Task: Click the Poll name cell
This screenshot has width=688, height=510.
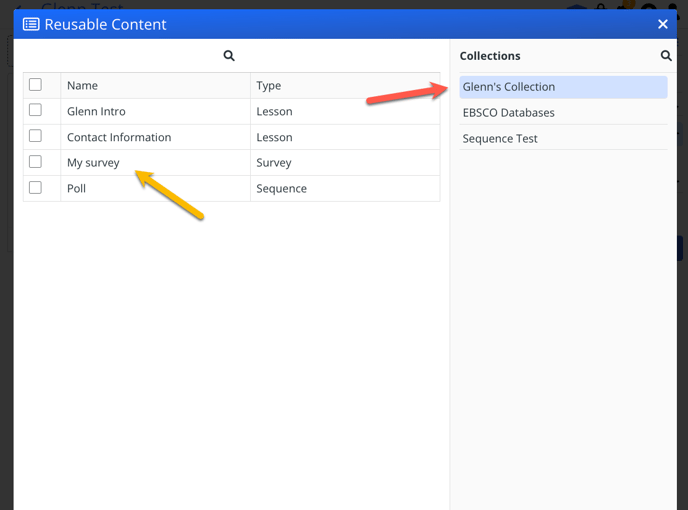Action: [155, 189]
